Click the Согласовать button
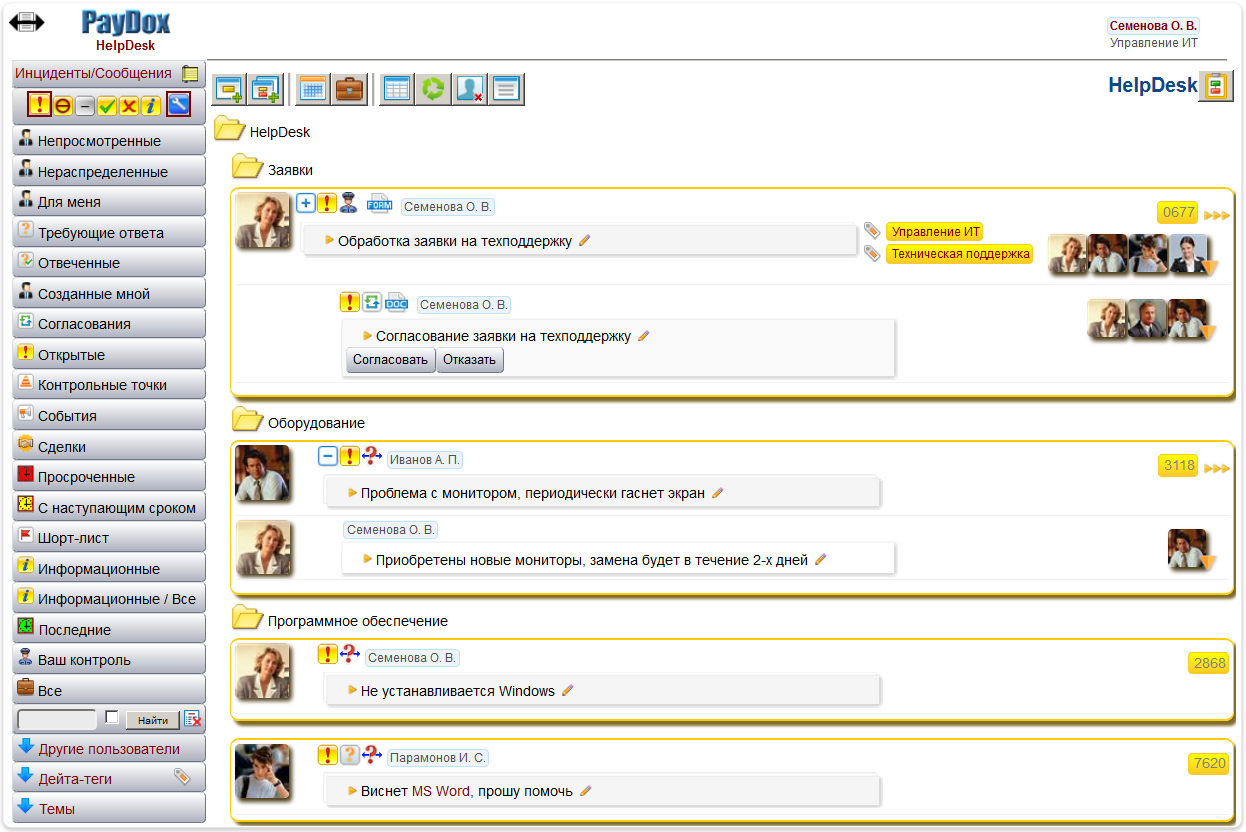1246x832 pixels. click(x=390, y=359)
